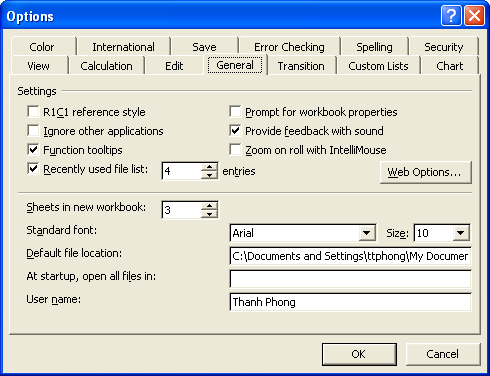
Task: Expand the Standard font dropdown arrow
Action: pyautogui.click(x=367, y=233)
